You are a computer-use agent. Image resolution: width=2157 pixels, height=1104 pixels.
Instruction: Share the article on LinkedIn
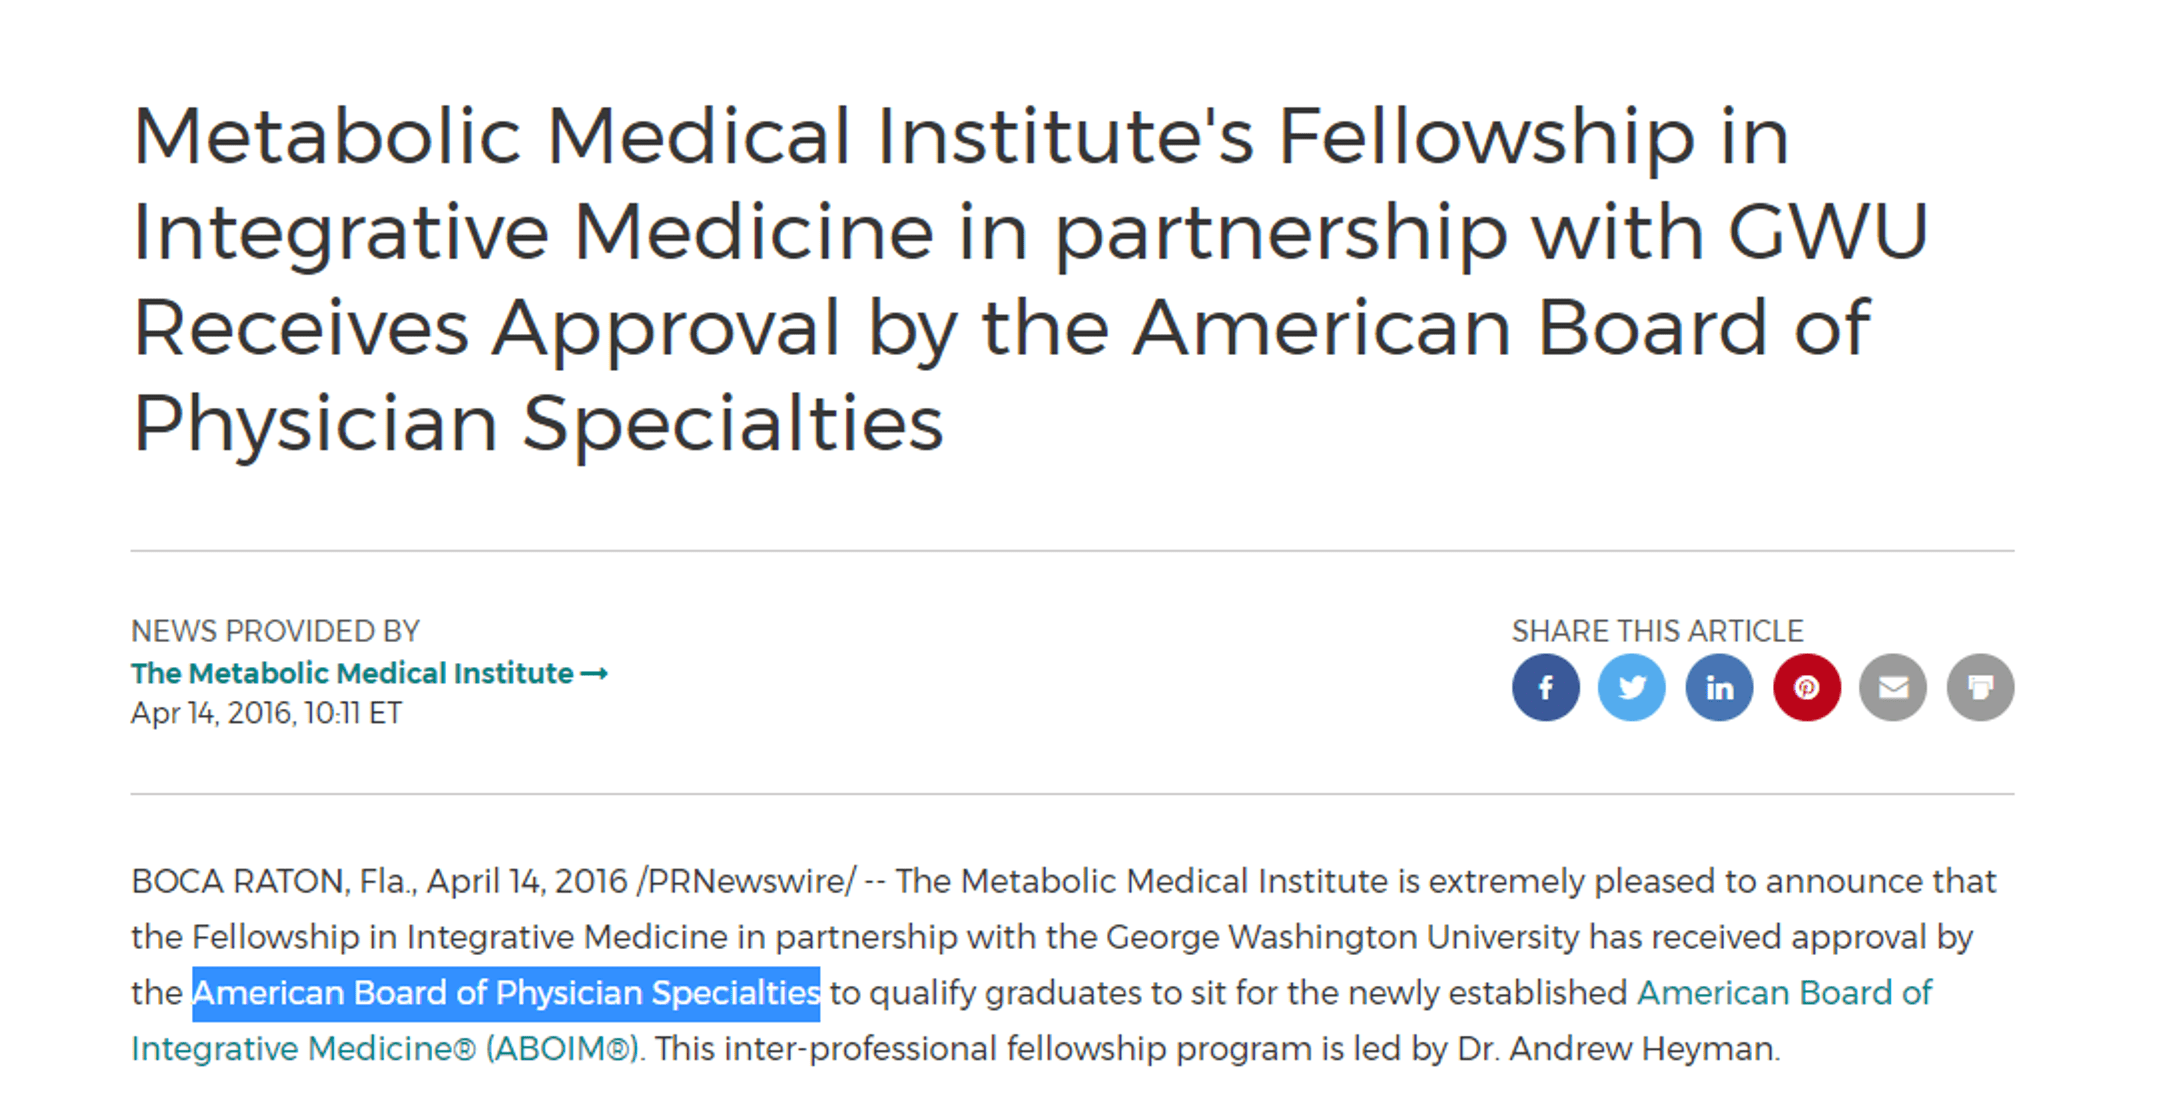click(1719, 688)
